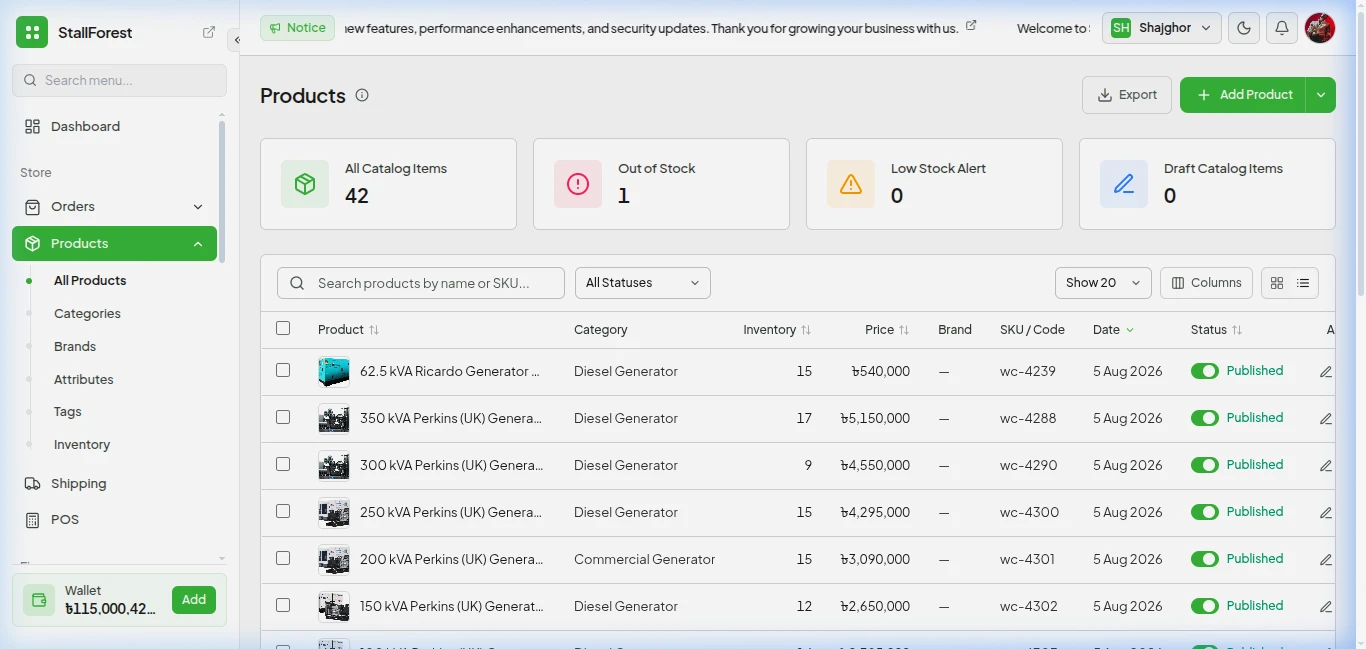The width and height of the screenshot is (1366, 649).
Task: Click the Export button
Action: tap(1127, 95)
